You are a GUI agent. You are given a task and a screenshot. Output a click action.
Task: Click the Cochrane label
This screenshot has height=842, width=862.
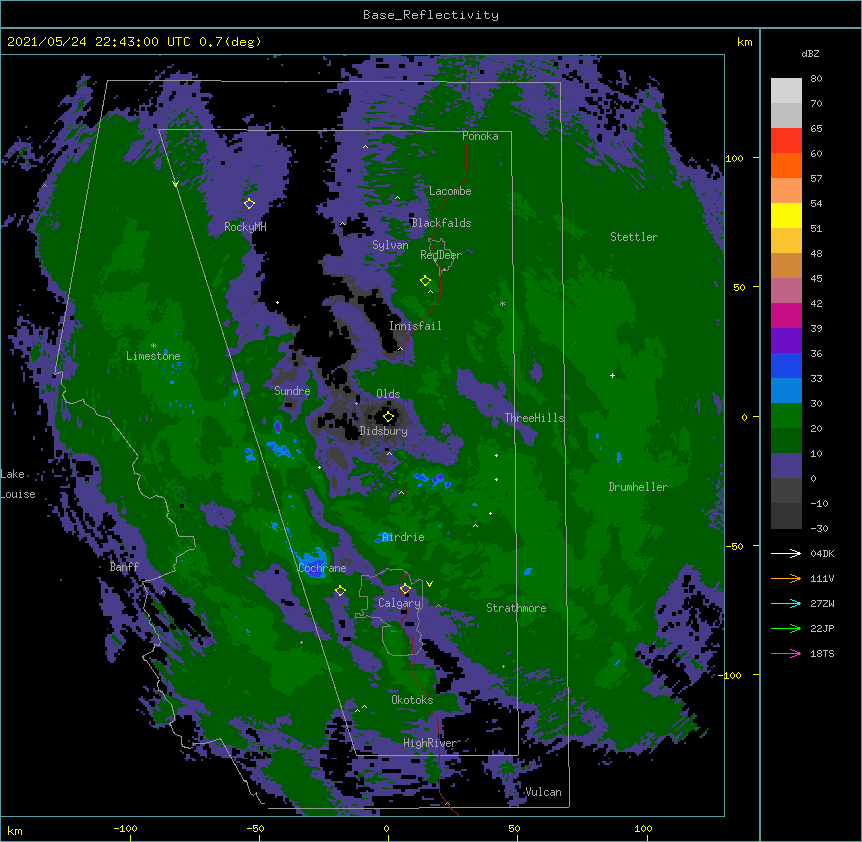pos(322,568)
